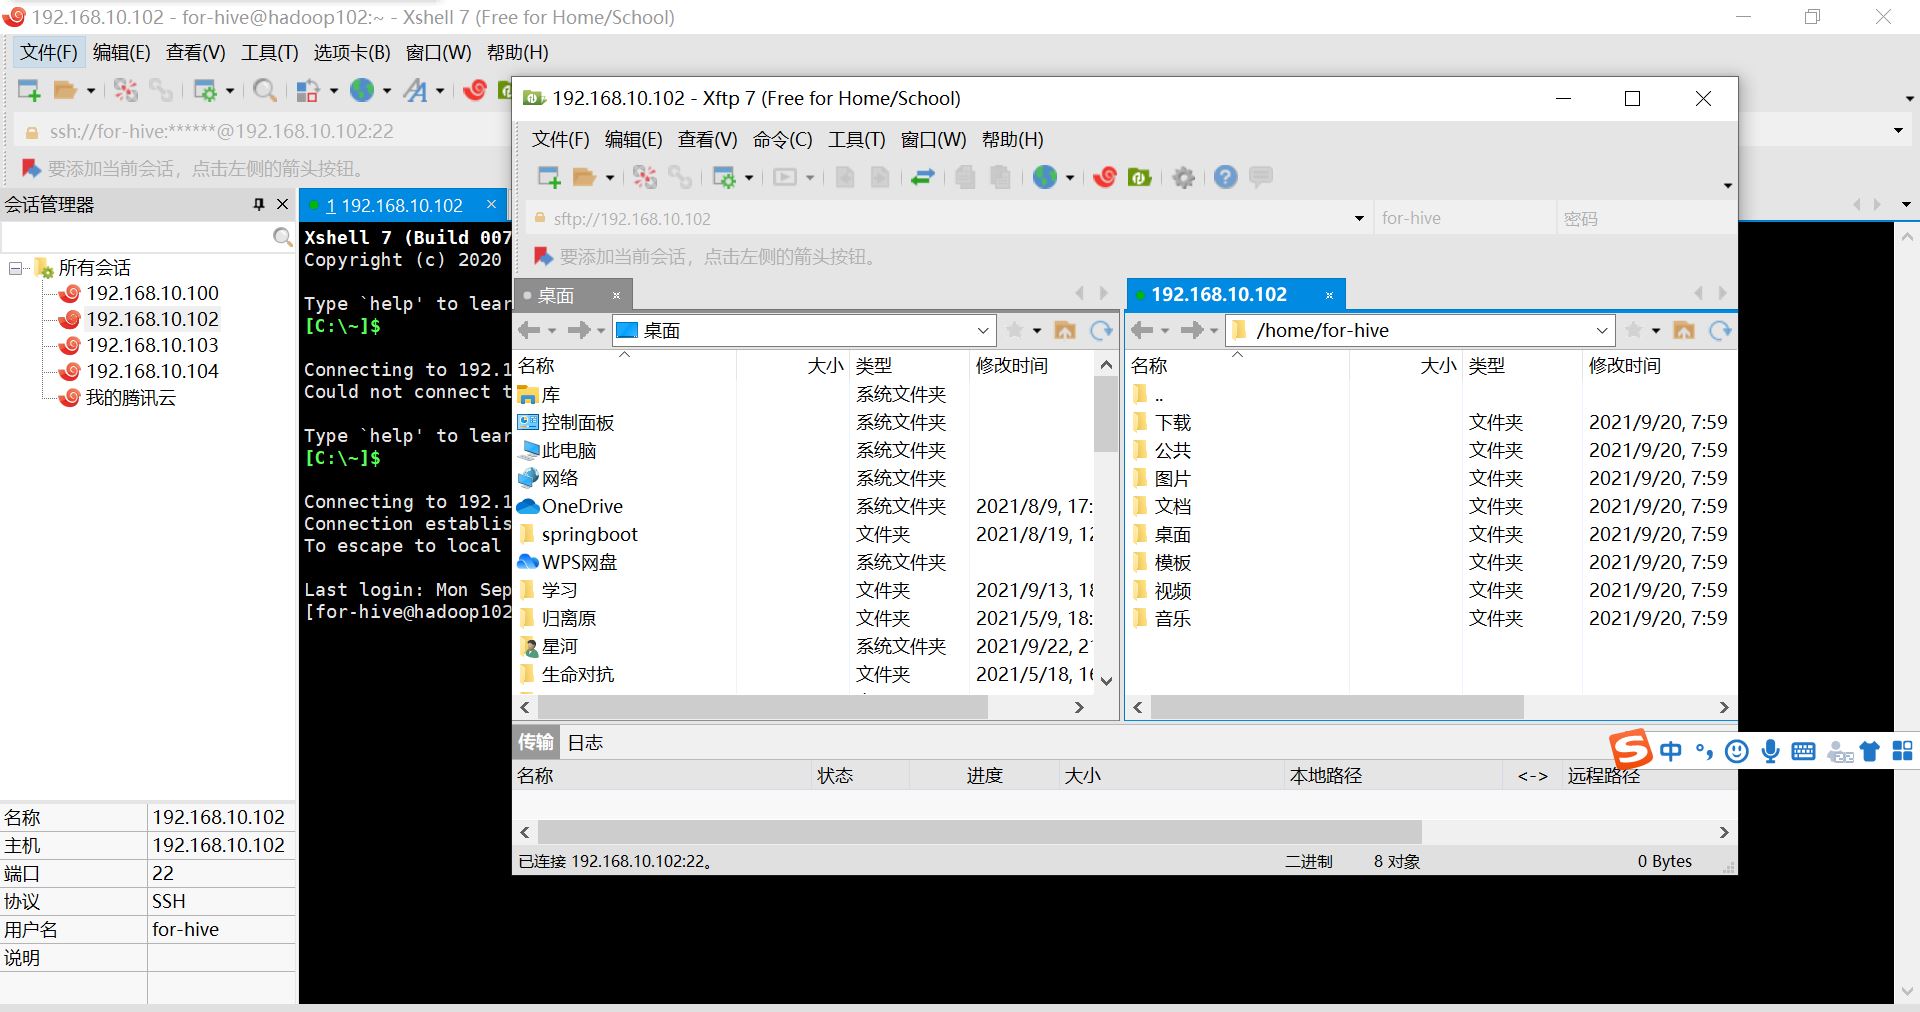This screenshot has width=1920, height=1012.
Task: Toggle Sogou punctuation mode button
Action: pos(1704,751)
